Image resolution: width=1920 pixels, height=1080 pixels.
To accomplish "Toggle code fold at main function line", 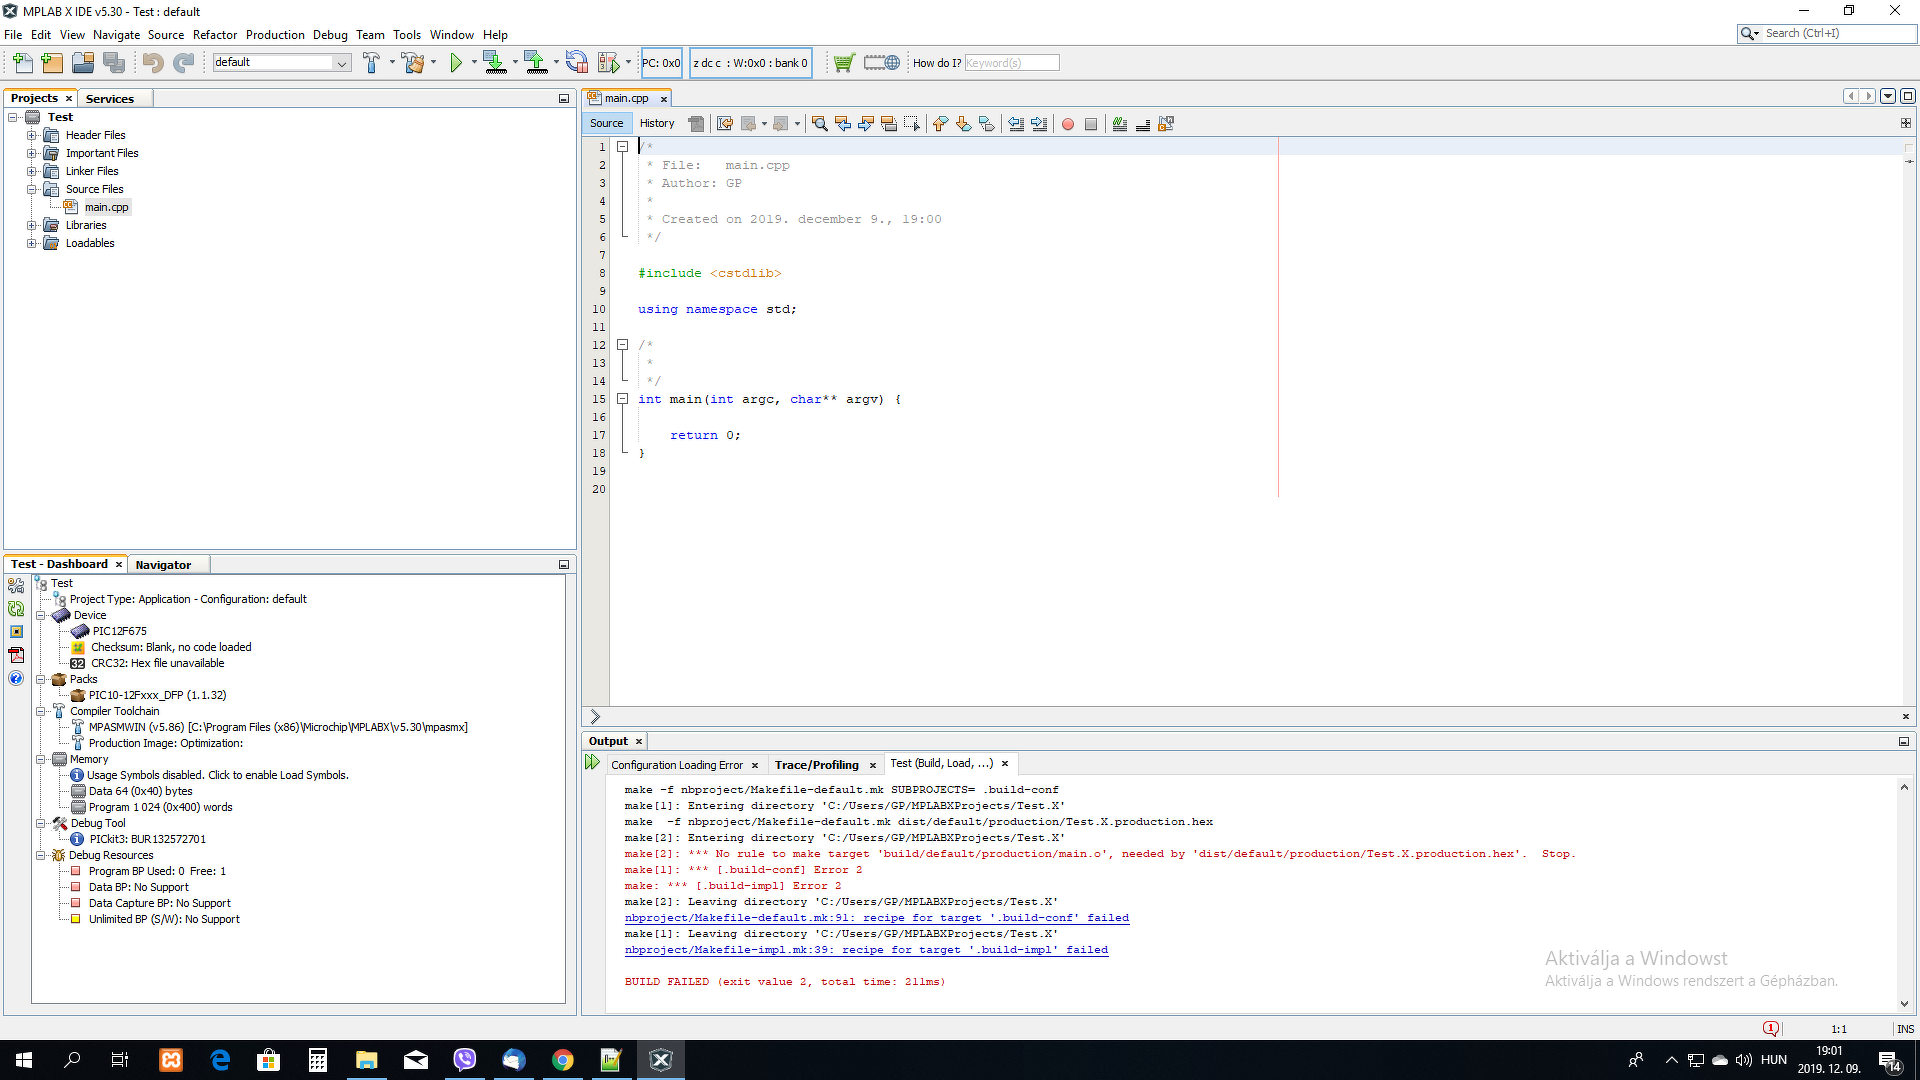I will tap(622, 399).
